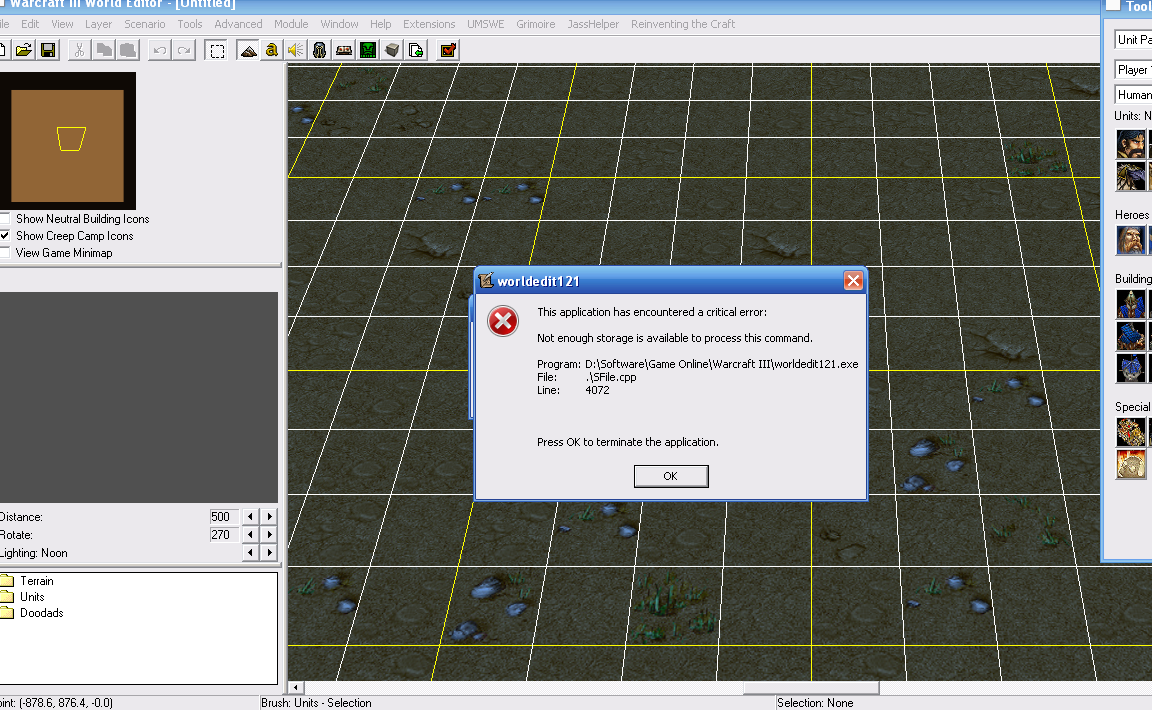Select the hero portrait under Heroes
Image resolution: width=1152 pixels, height=710 pixels.
1131,240
